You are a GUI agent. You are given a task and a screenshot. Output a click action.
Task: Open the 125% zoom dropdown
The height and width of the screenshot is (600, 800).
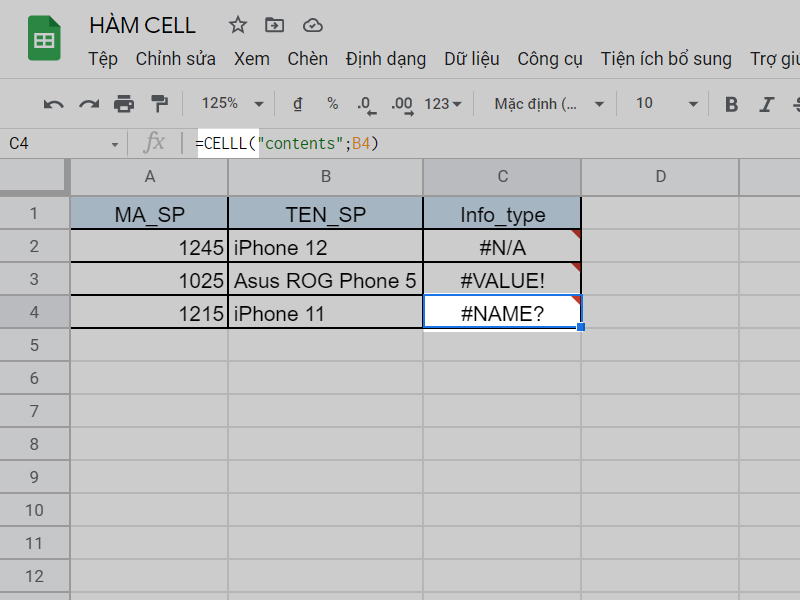coord(232,104)
